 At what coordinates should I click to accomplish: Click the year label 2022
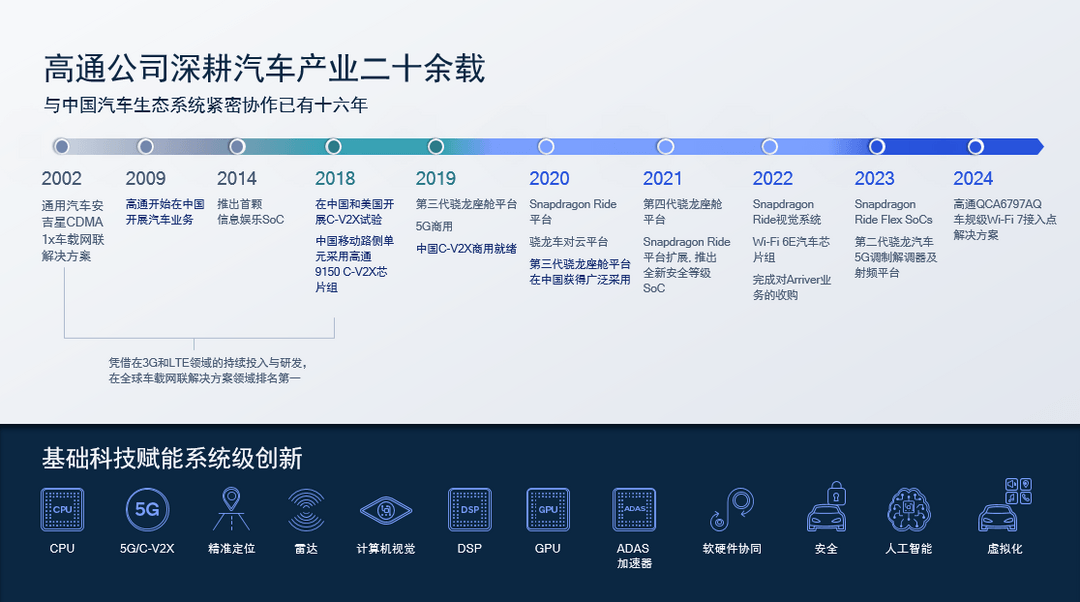point(773,179)
